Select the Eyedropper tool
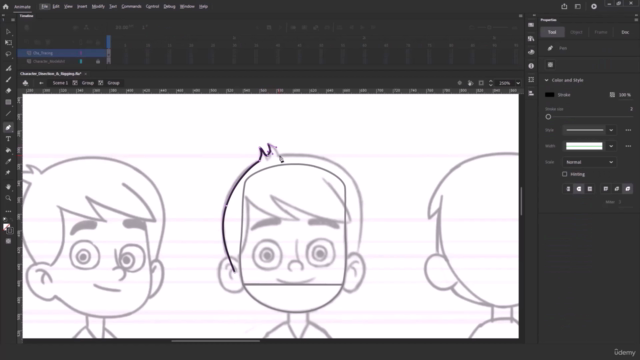 coord(8,161)
